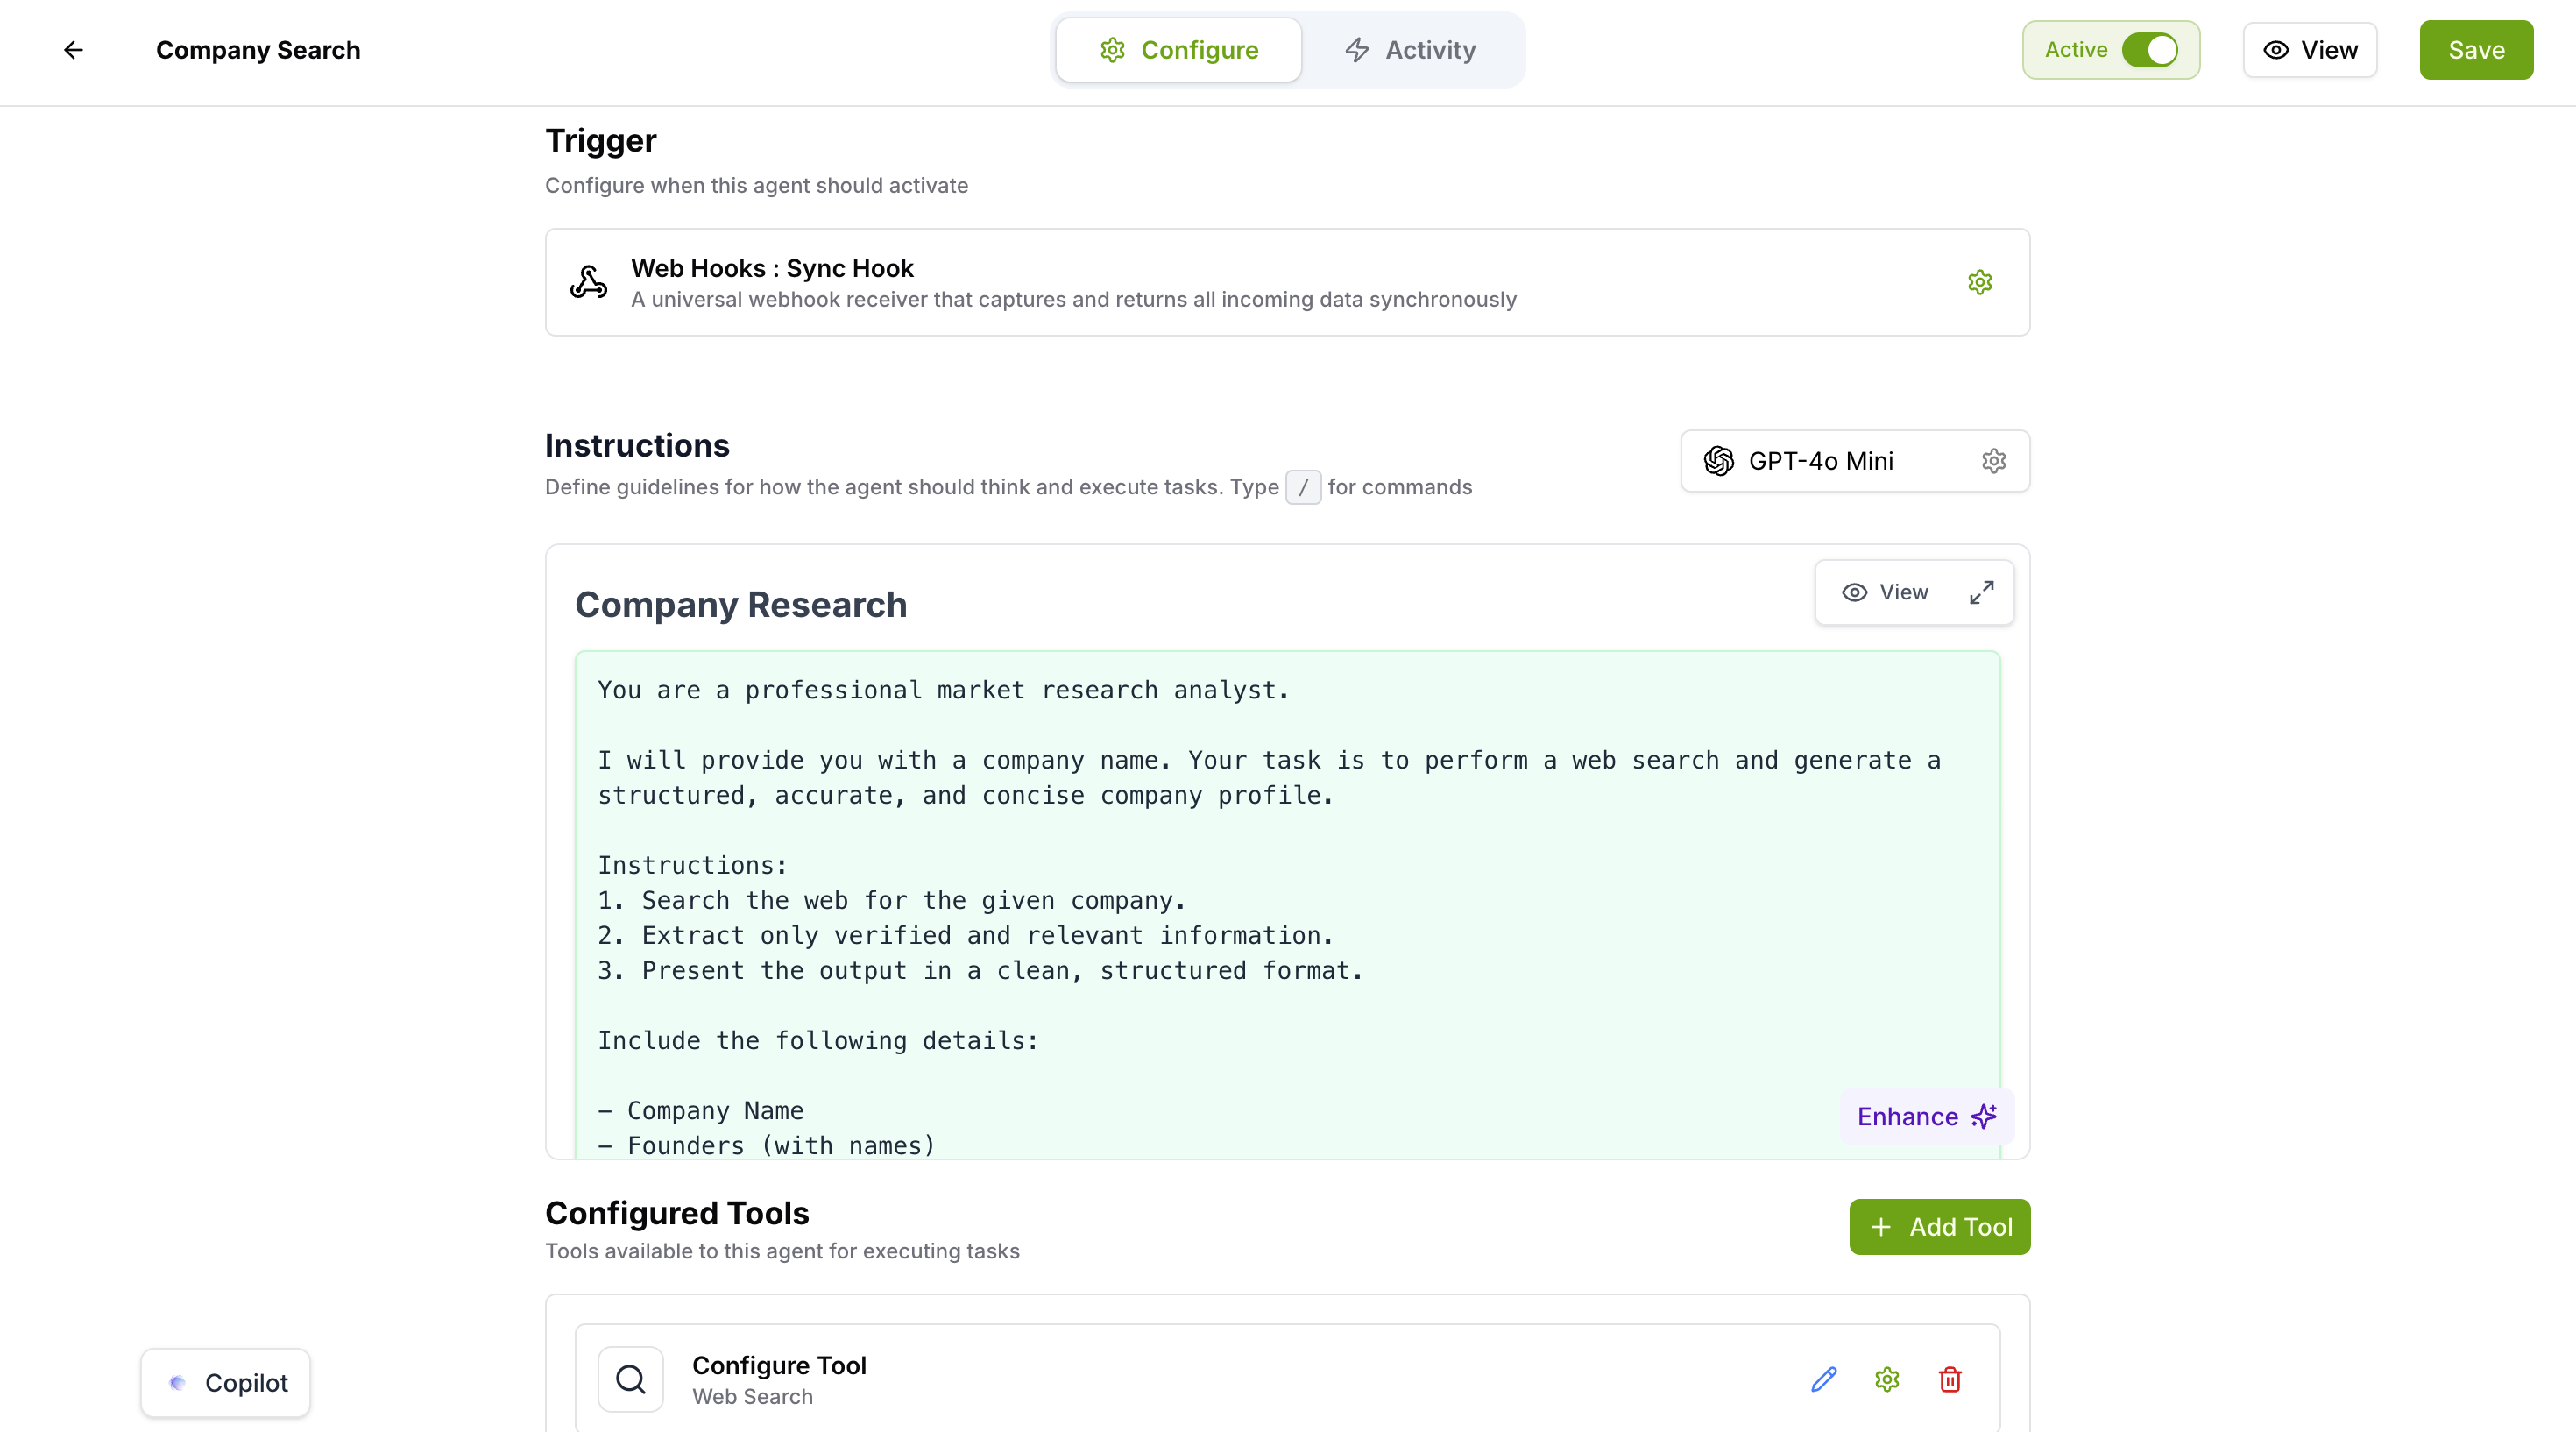Screen dimensions: 2576x1432
Task: Toggle the Active agent switch
Action: tap(2149, 50)
